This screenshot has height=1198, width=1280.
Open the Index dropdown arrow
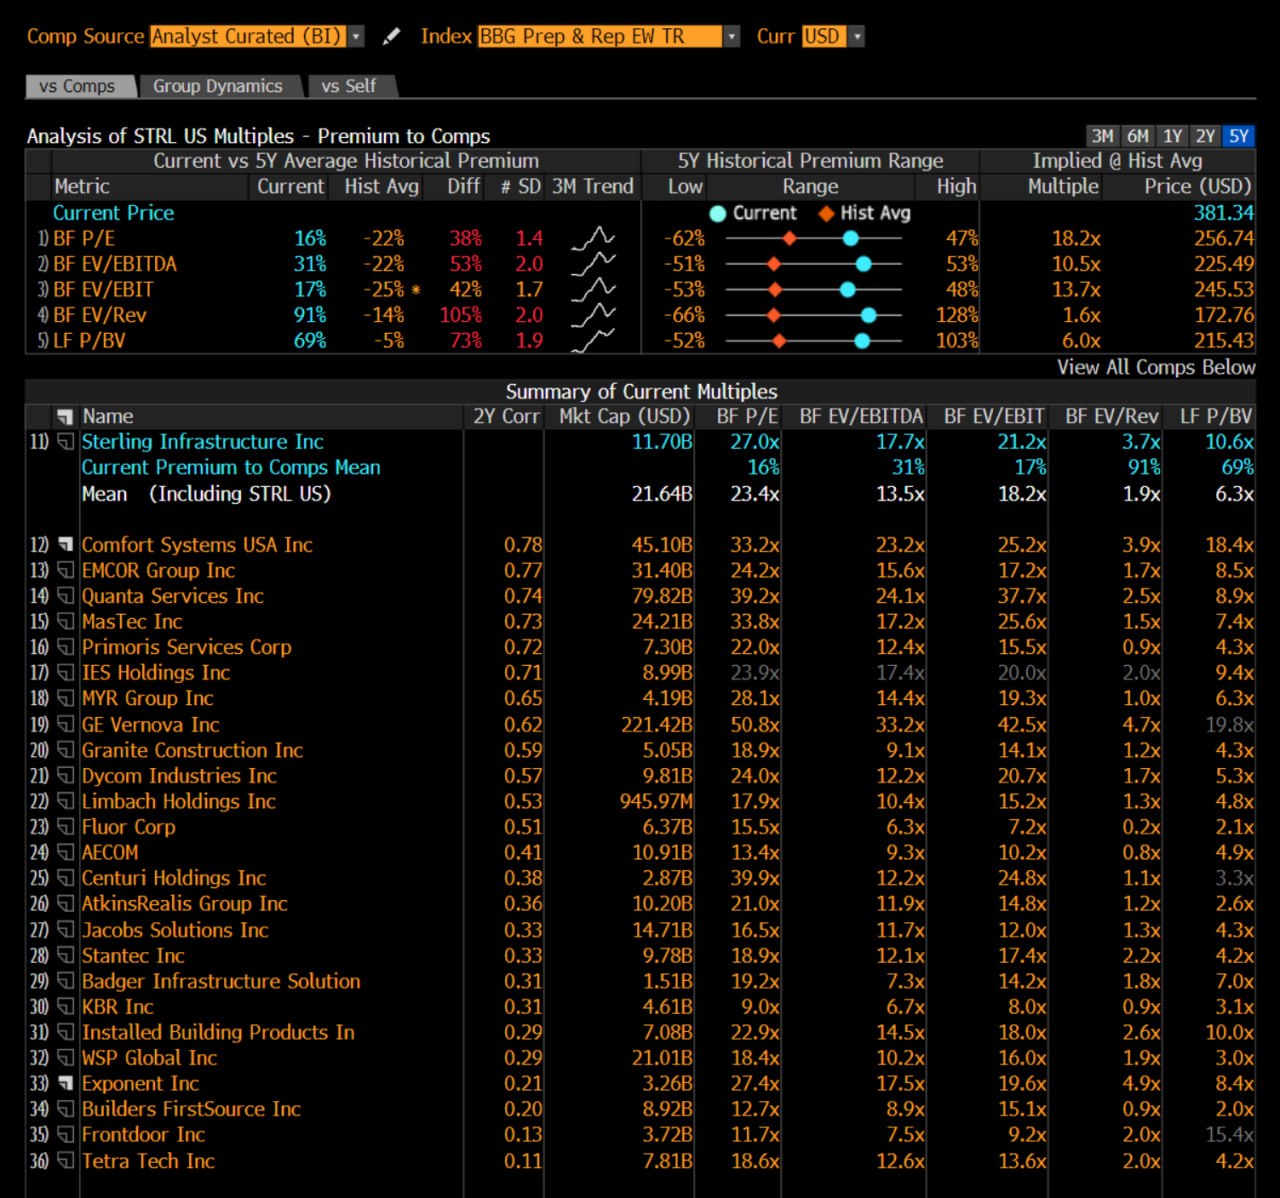pyautogui.click(x=734, y=35)
